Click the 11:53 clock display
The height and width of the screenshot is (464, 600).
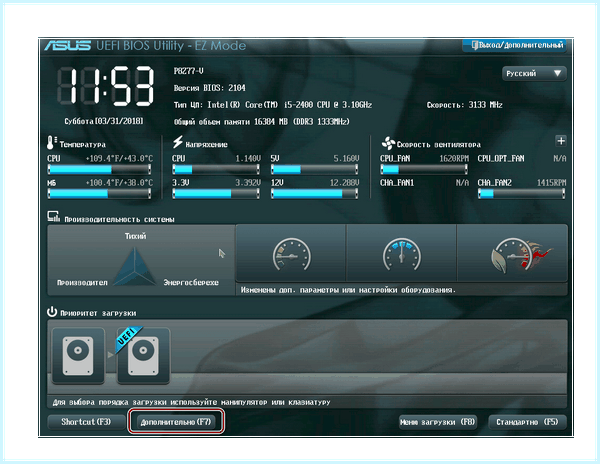tap(106, 86)
